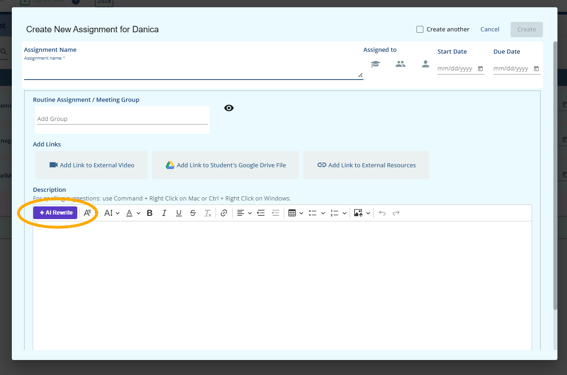Click the decrease indent icon
The width and height of the screenshot is (567, 375).
(275, 213)
